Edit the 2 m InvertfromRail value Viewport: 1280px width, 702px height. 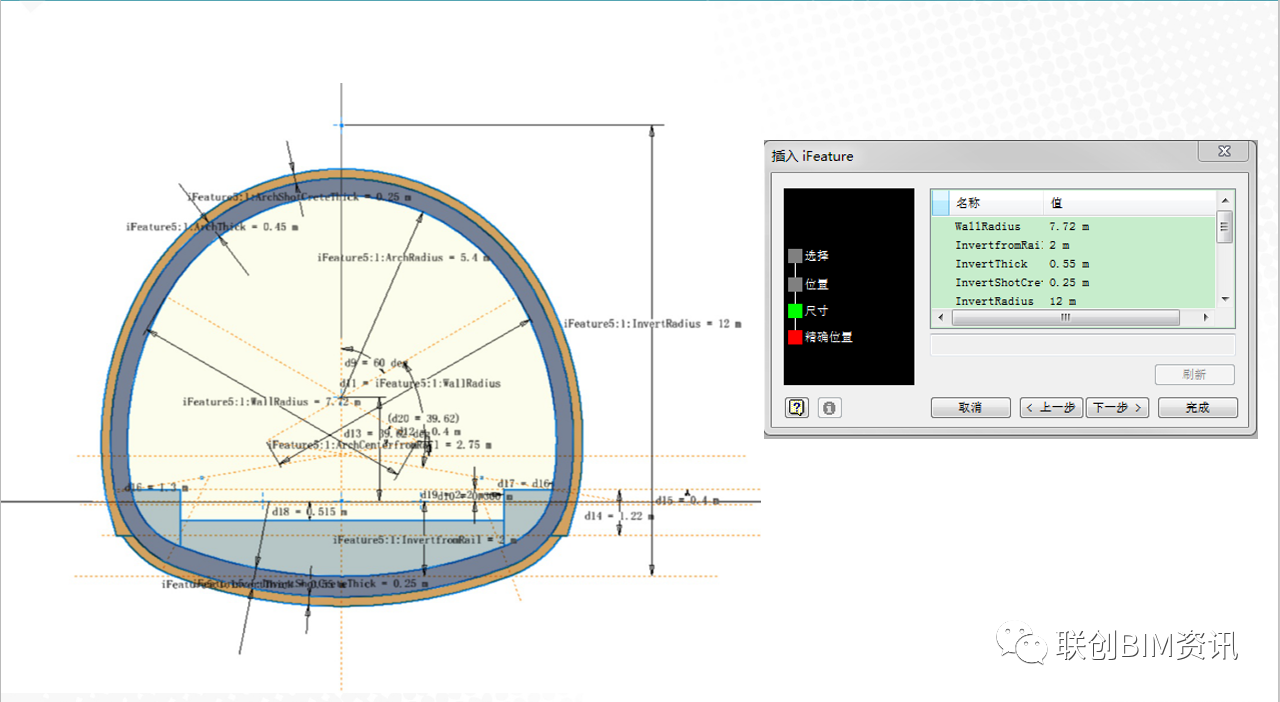click(x=1059, y=245)
